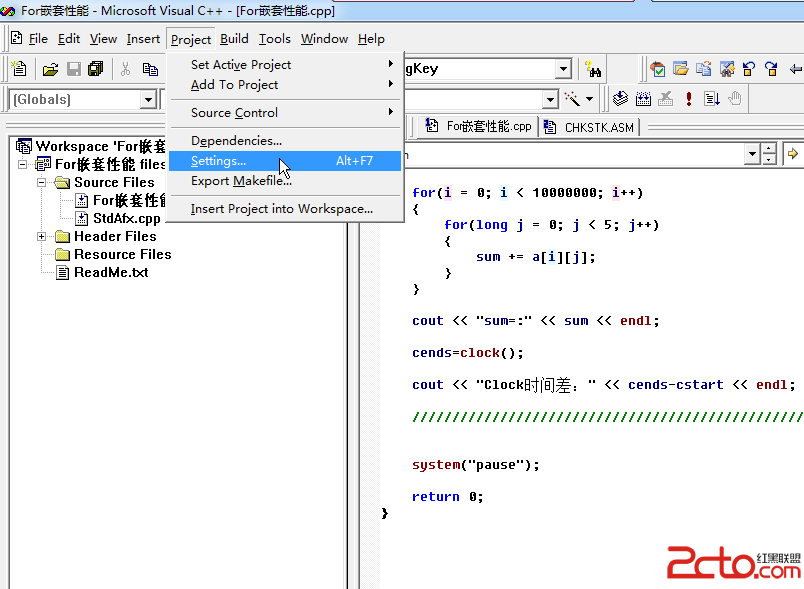Open the Help menu

(371, 39)
